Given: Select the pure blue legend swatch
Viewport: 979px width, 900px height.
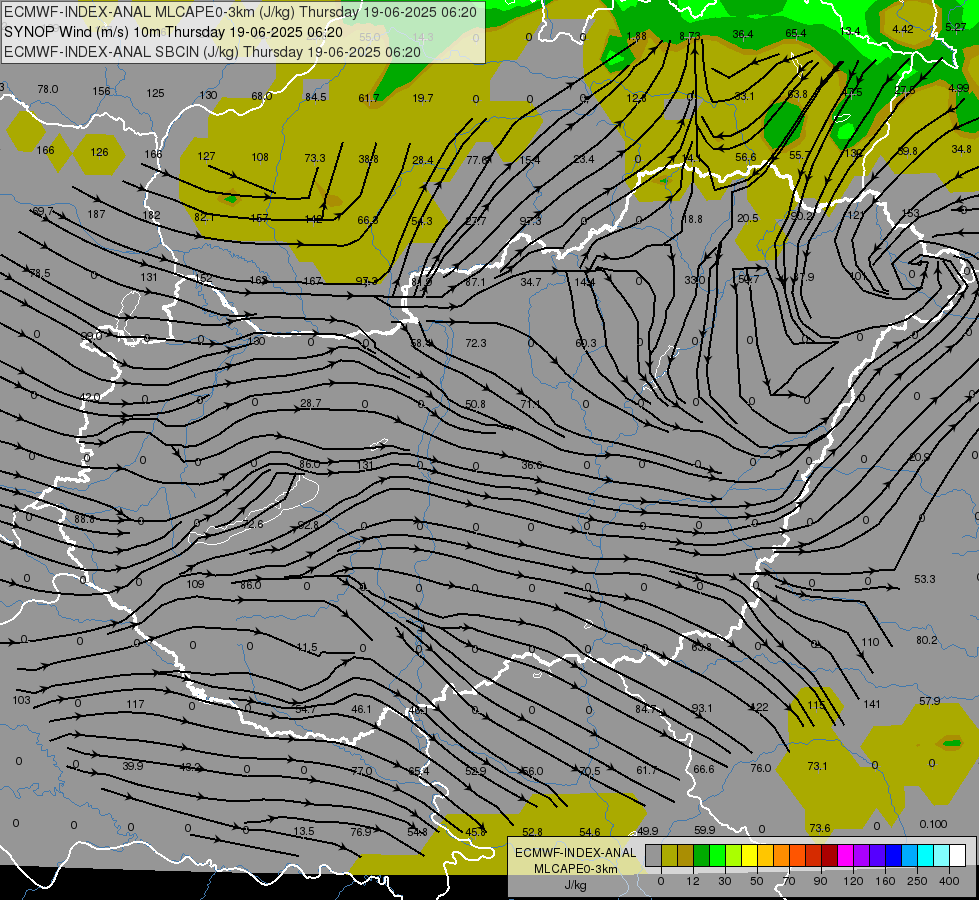Looking at the screenshot, I should pyautogui.click(x=893, y=855).
